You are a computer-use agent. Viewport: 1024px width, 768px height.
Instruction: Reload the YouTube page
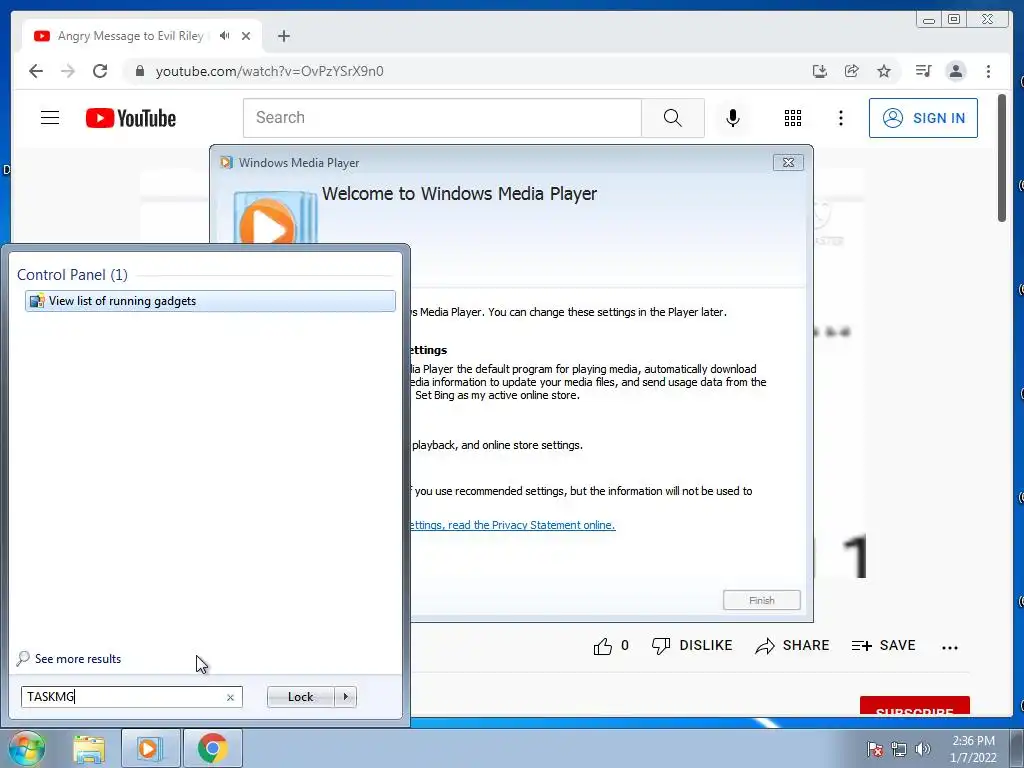click(x=100, y=71)
